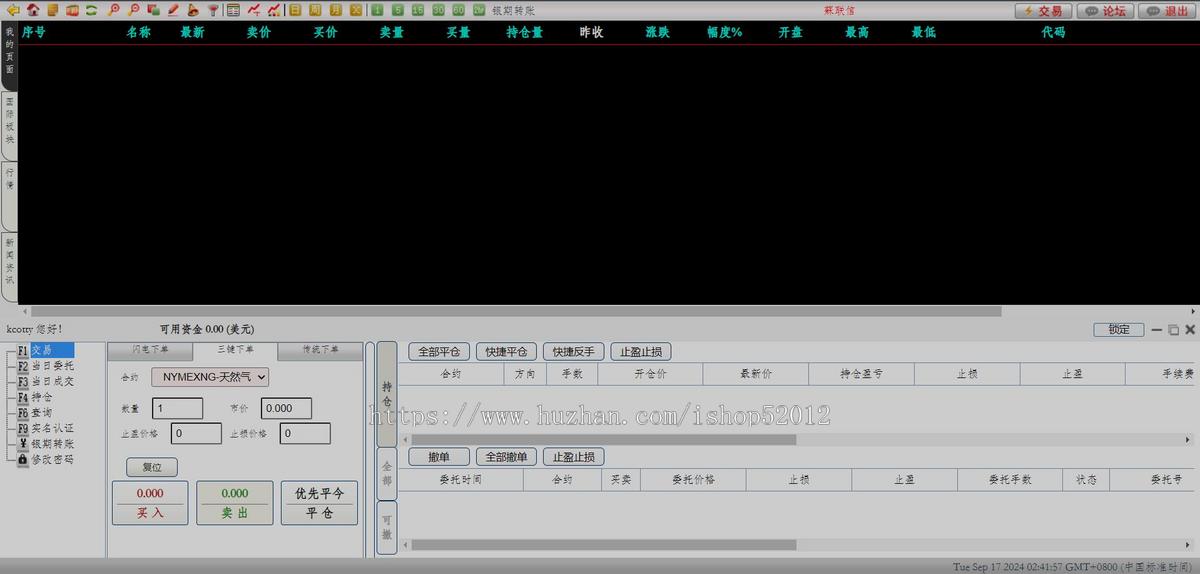This screenshot has width=1200, height=574.
Task: Click the 优先平今 平仓 button
Action: 319,503
